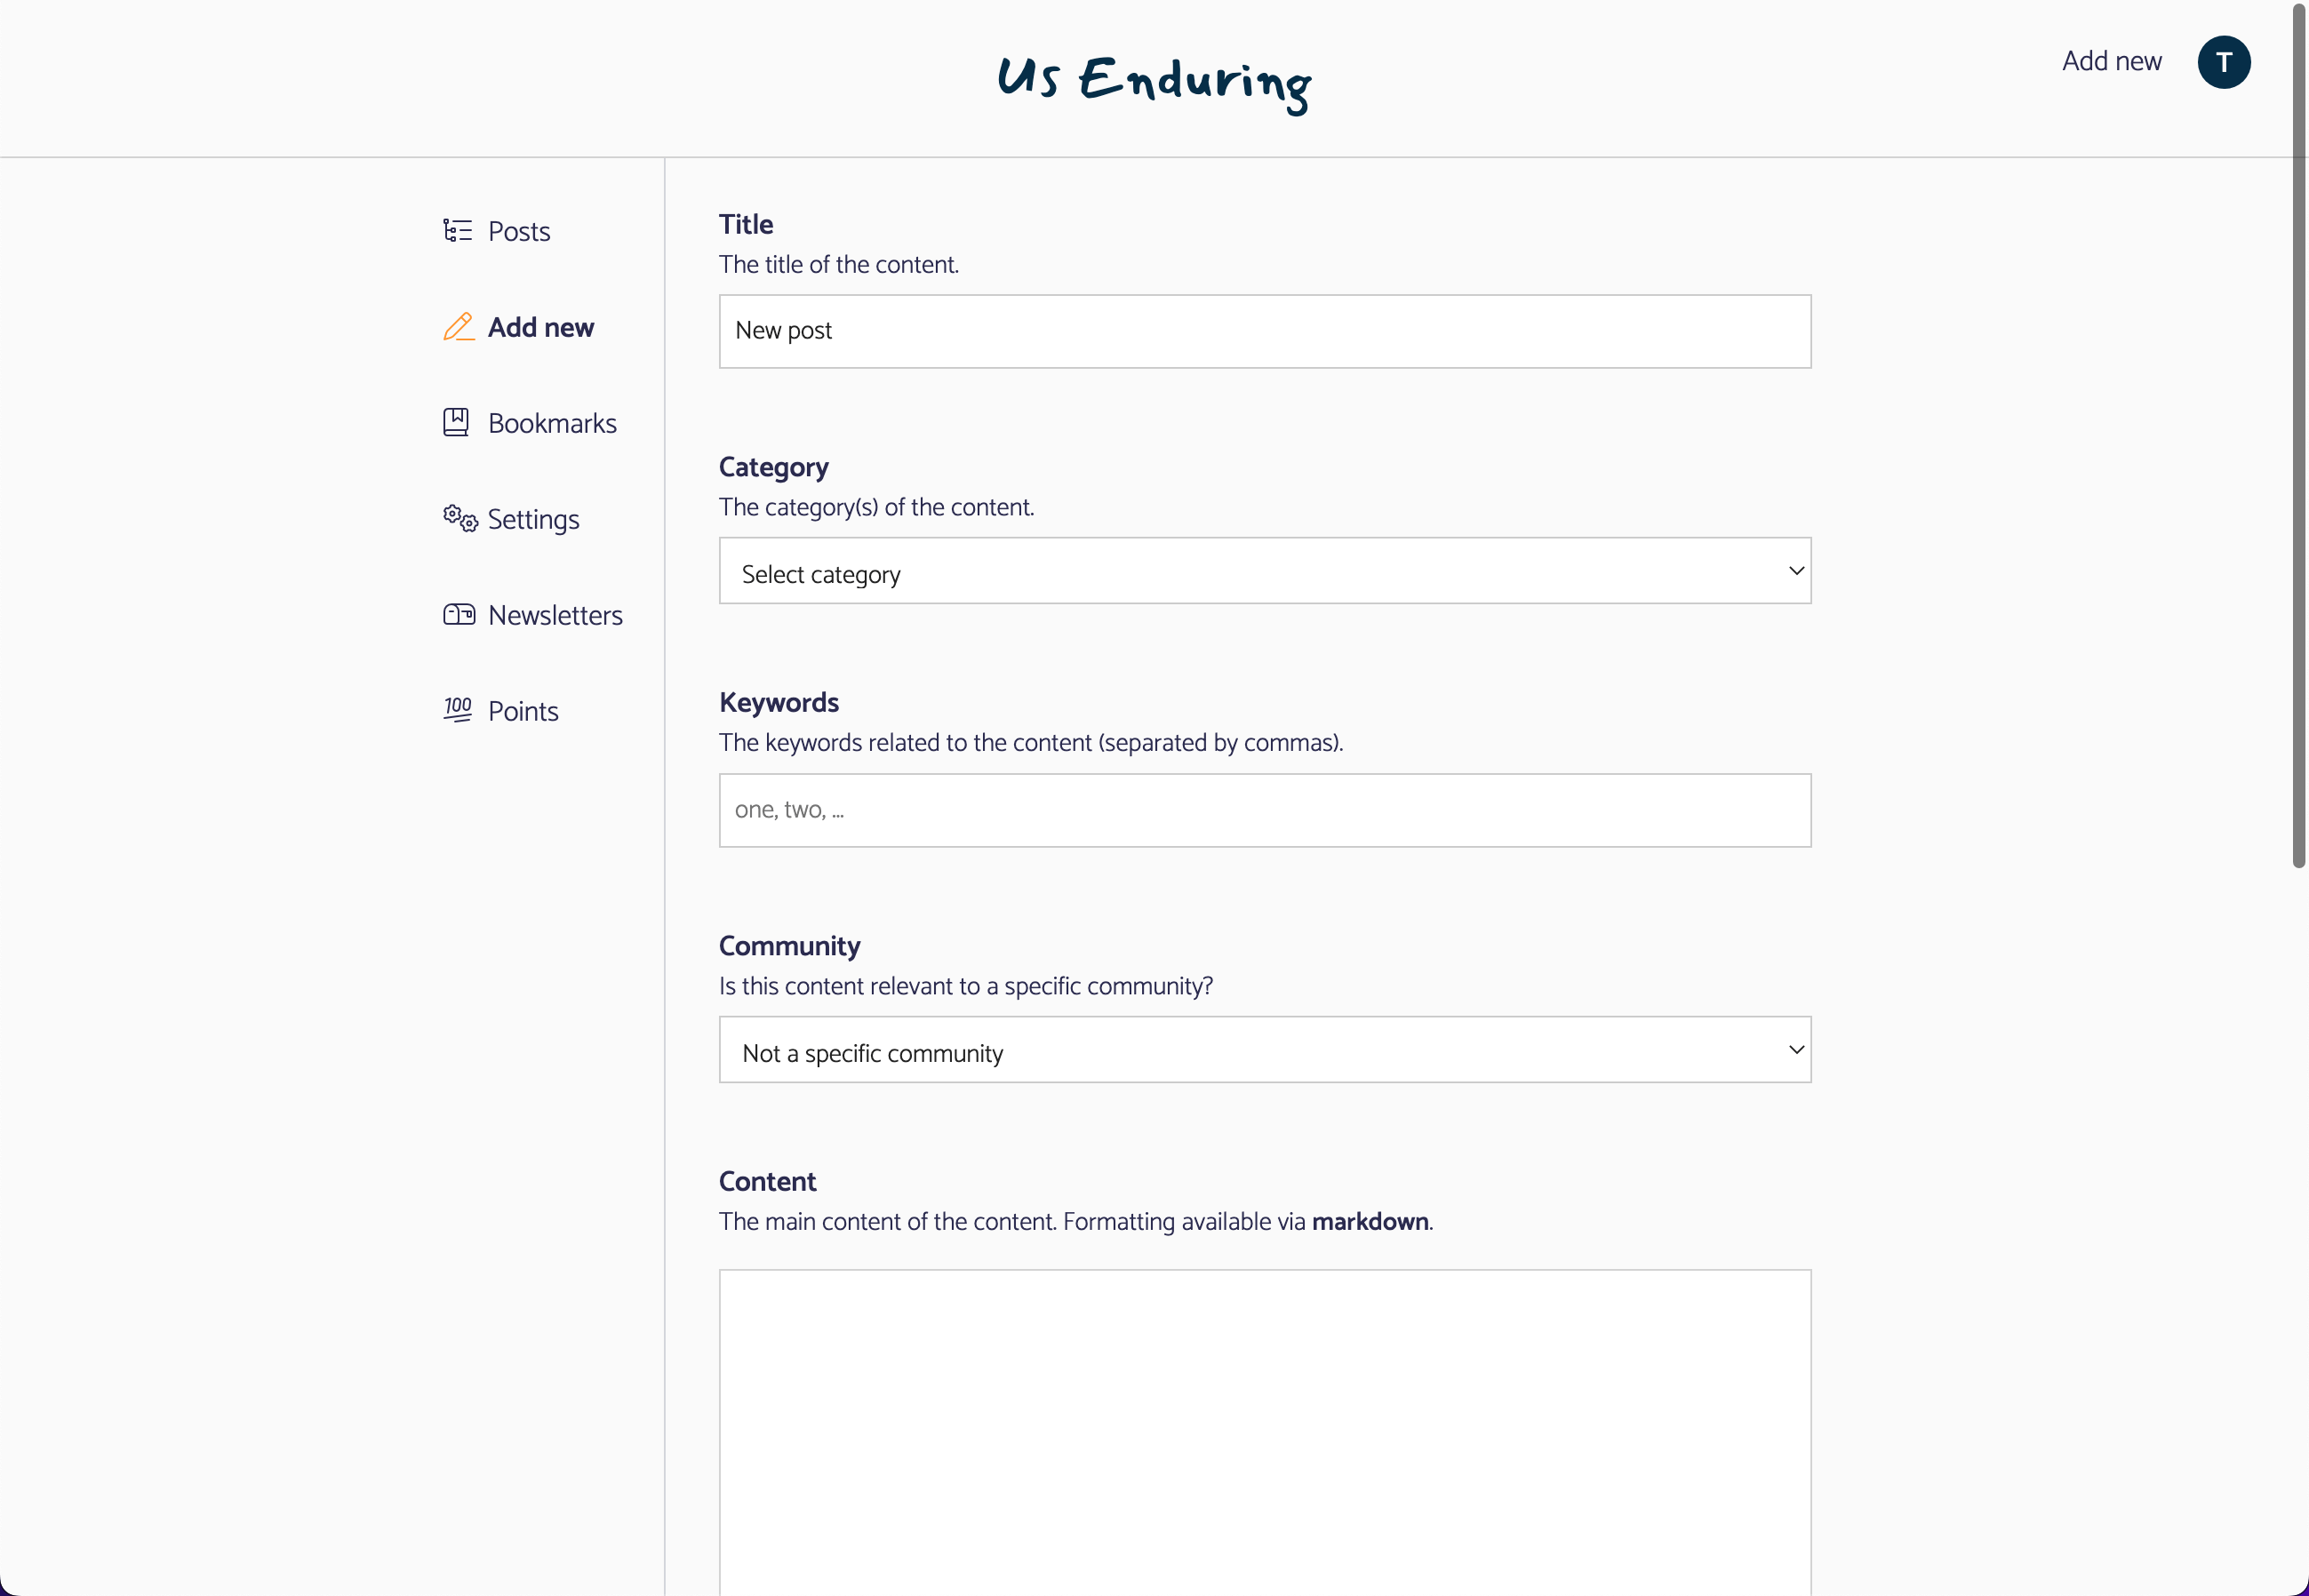Expand the Not a specific community dropdown
Viewport: 2309px width, 1596px height.
[1264, 1050]
